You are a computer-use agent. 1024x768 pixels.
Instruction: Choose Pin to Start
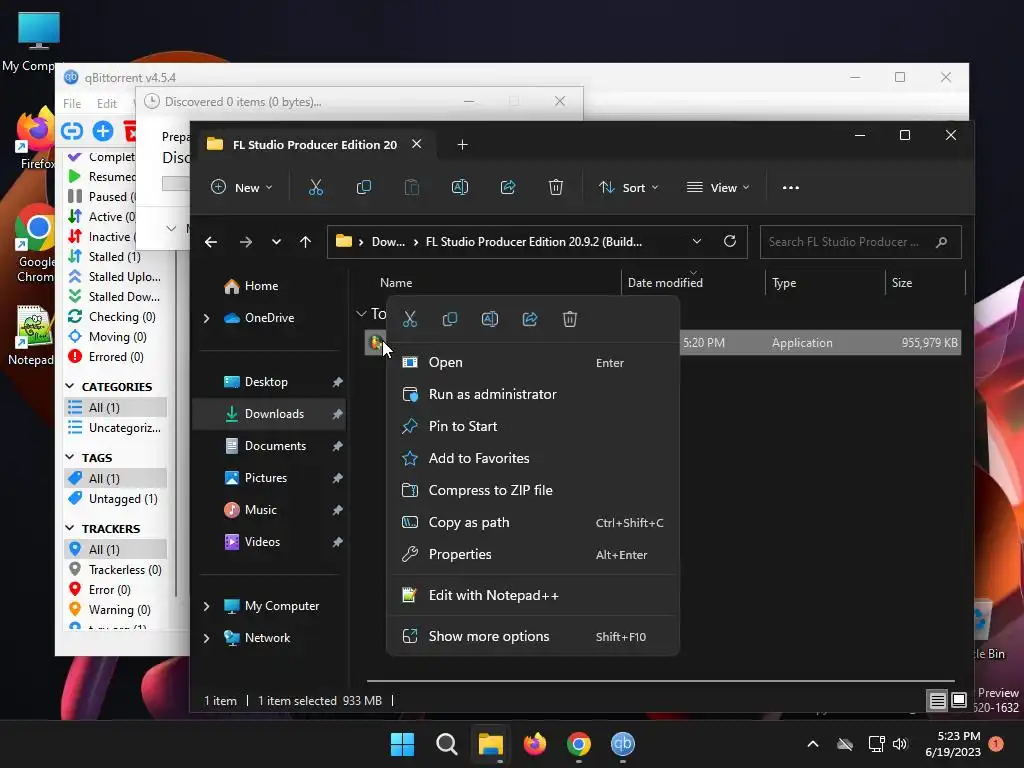point(533,426)
